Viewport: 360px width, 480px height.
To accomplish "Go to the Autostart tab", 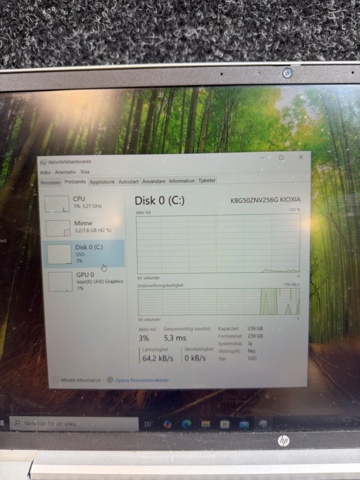I will pyautogui.click(x=128, y=181).
